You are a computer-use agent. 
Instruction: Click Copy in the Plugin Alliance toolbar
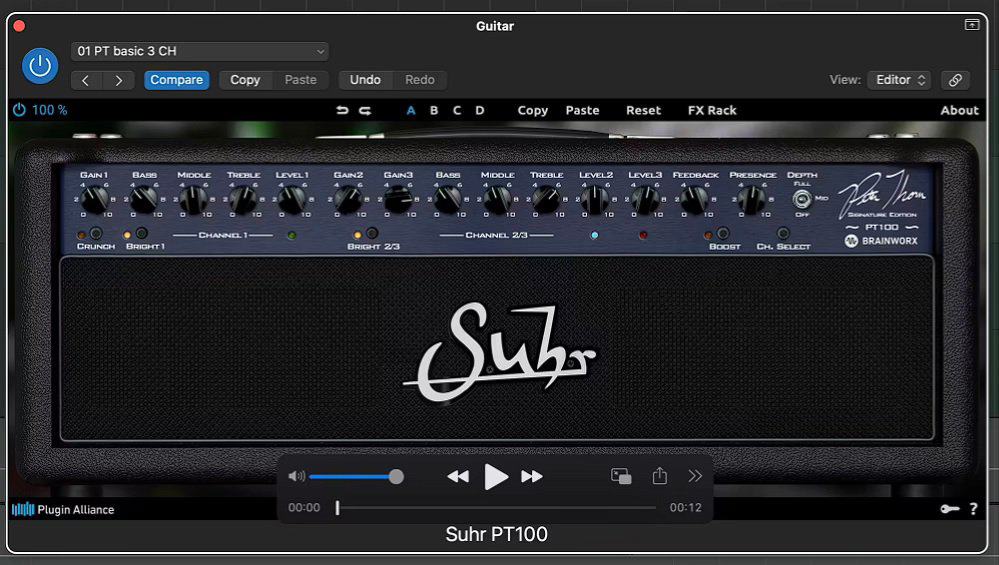533,110
